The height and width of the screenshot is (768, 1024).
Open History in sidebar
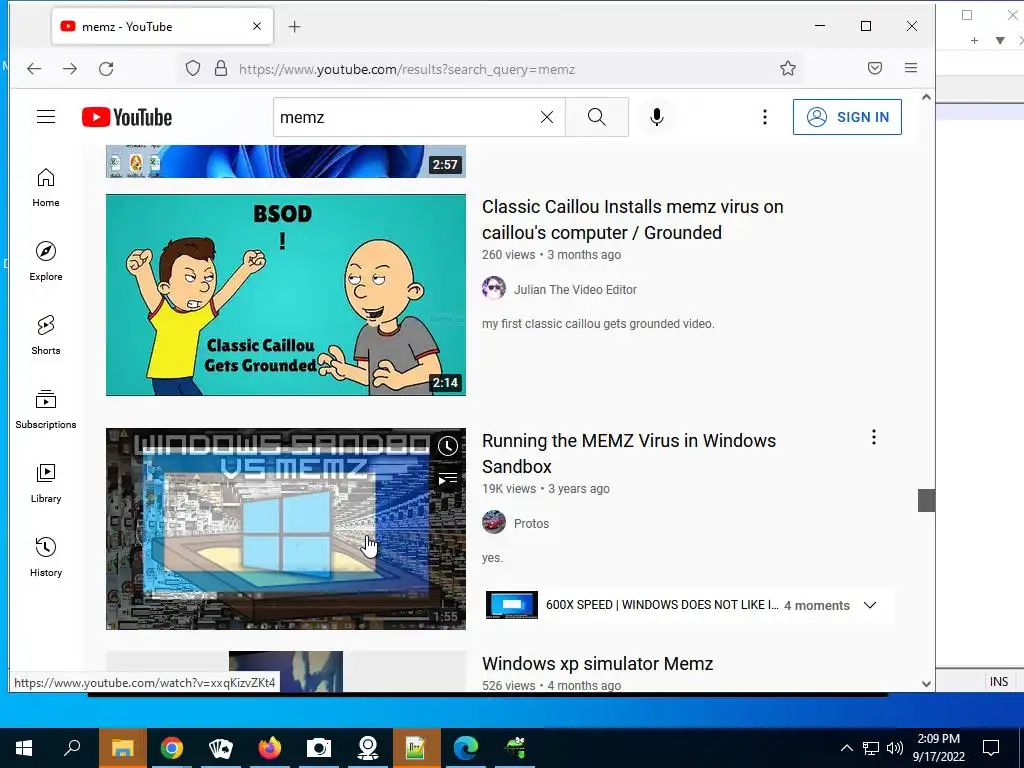click(46, 557)
